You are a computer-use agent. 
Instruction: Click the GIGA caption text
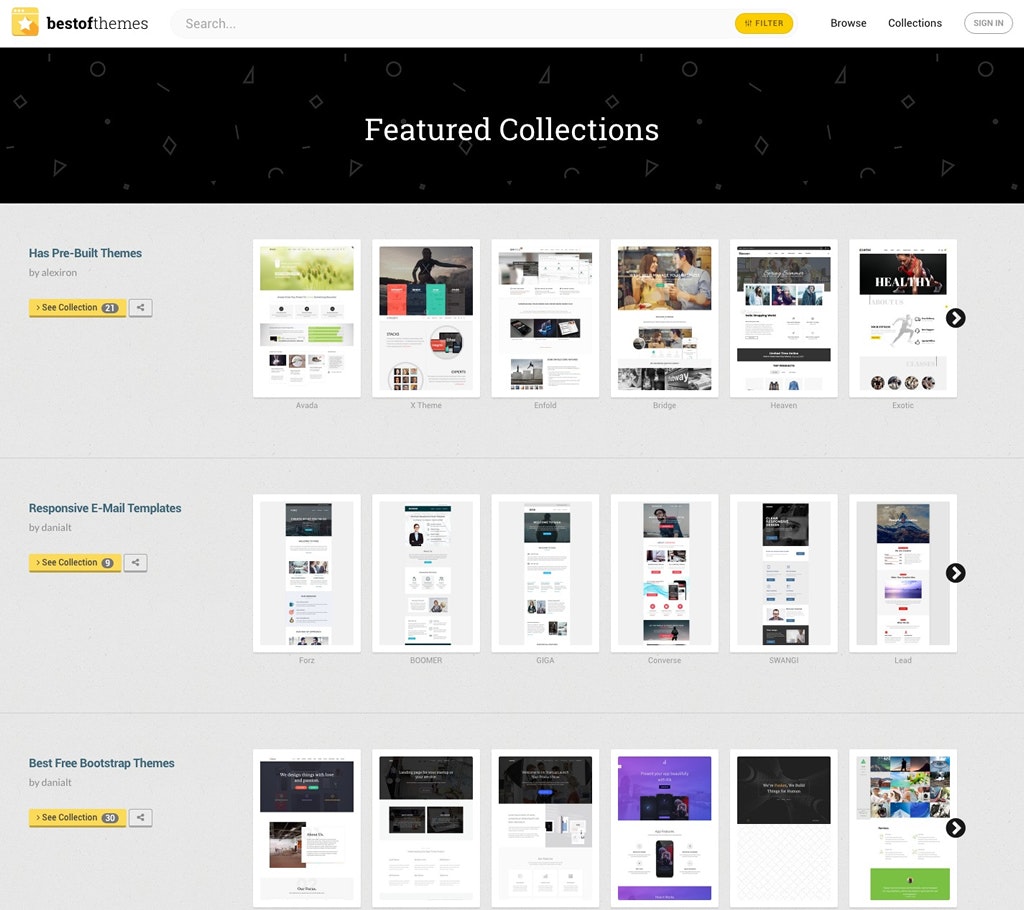pos(545,660)
